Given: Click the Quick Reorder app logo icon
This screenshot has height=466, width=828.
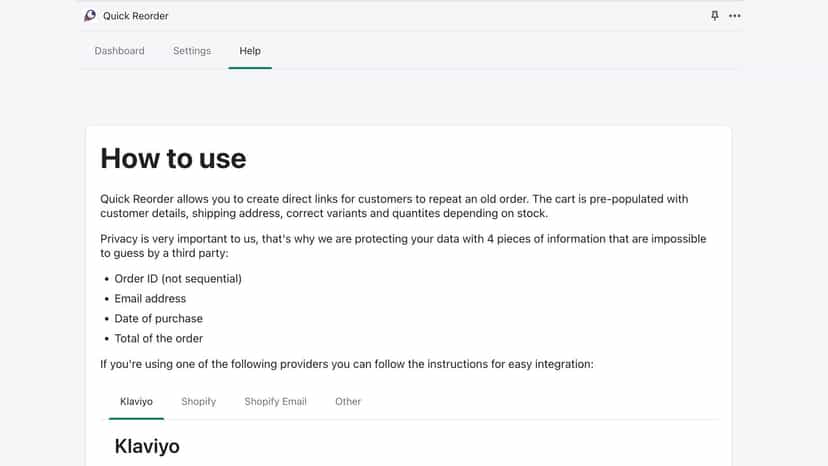Looking at the screenshot, I should [x=90, y=16].
